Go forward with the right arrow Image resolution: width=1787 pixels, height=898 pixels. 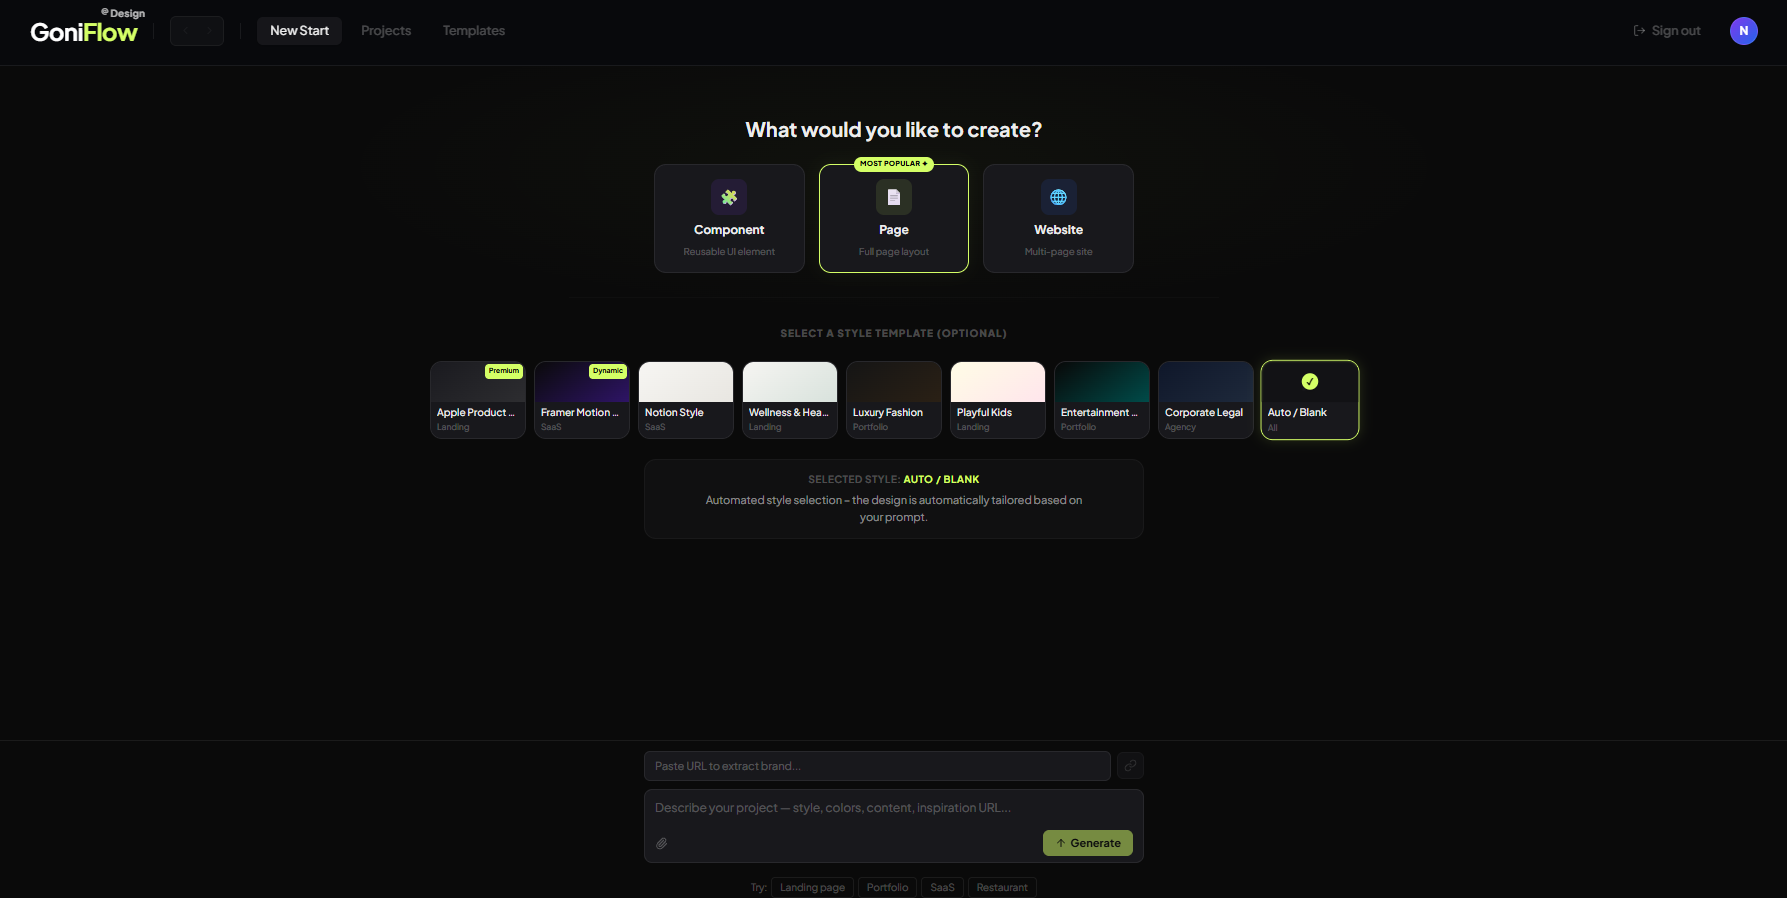coord(209,31)
